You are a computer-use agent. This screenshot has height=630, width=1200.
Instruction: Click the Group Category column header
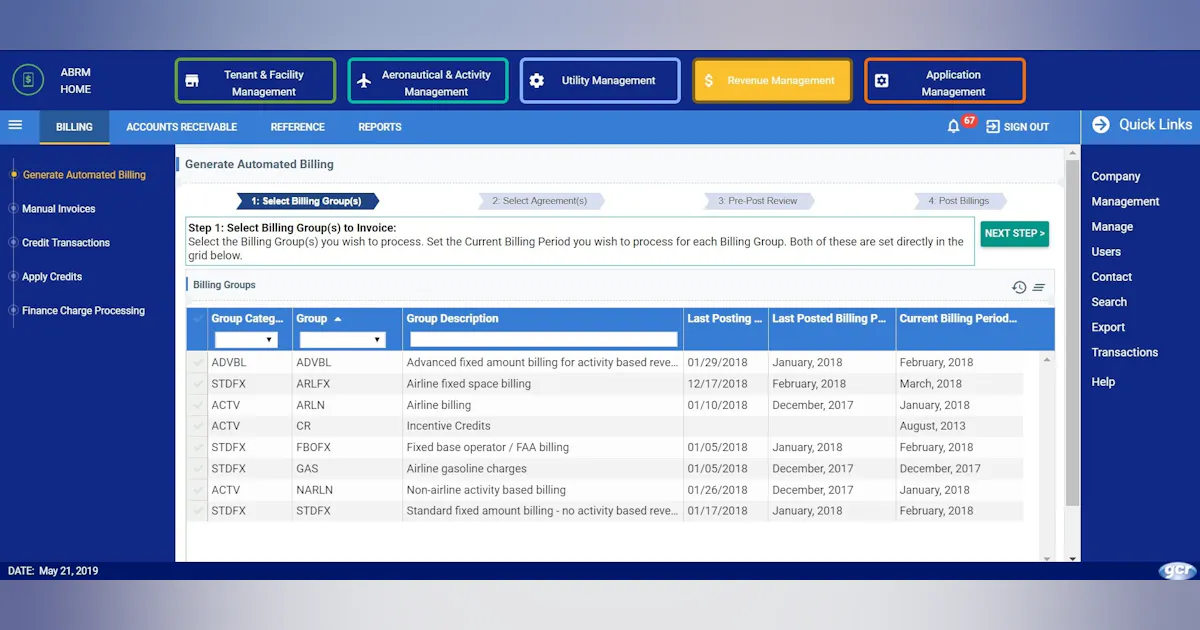click(x=248, y=319)
